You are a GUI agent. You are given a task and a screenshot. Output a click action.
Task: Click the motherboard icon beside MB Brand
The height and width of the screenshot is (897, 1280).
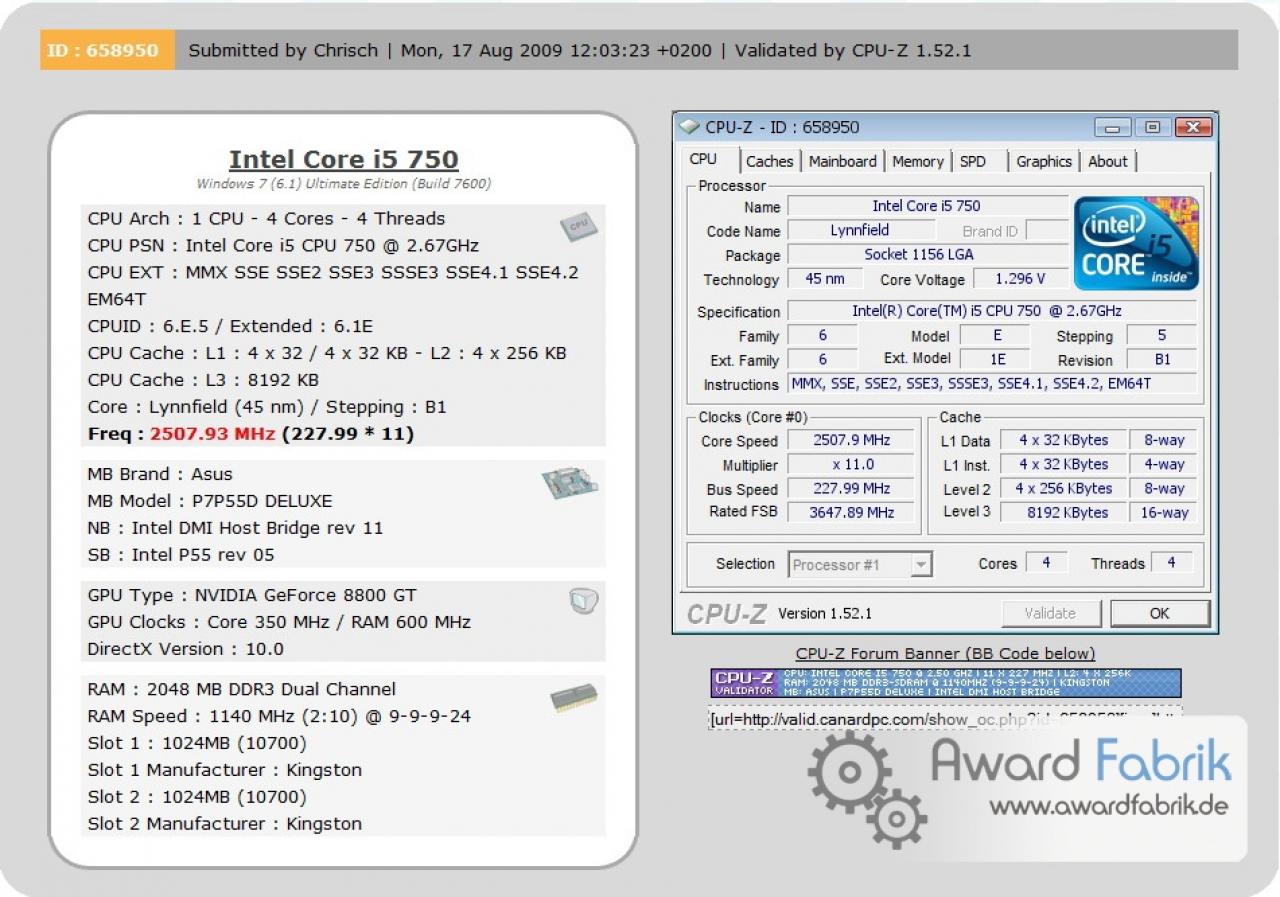[x=569, y=484]
